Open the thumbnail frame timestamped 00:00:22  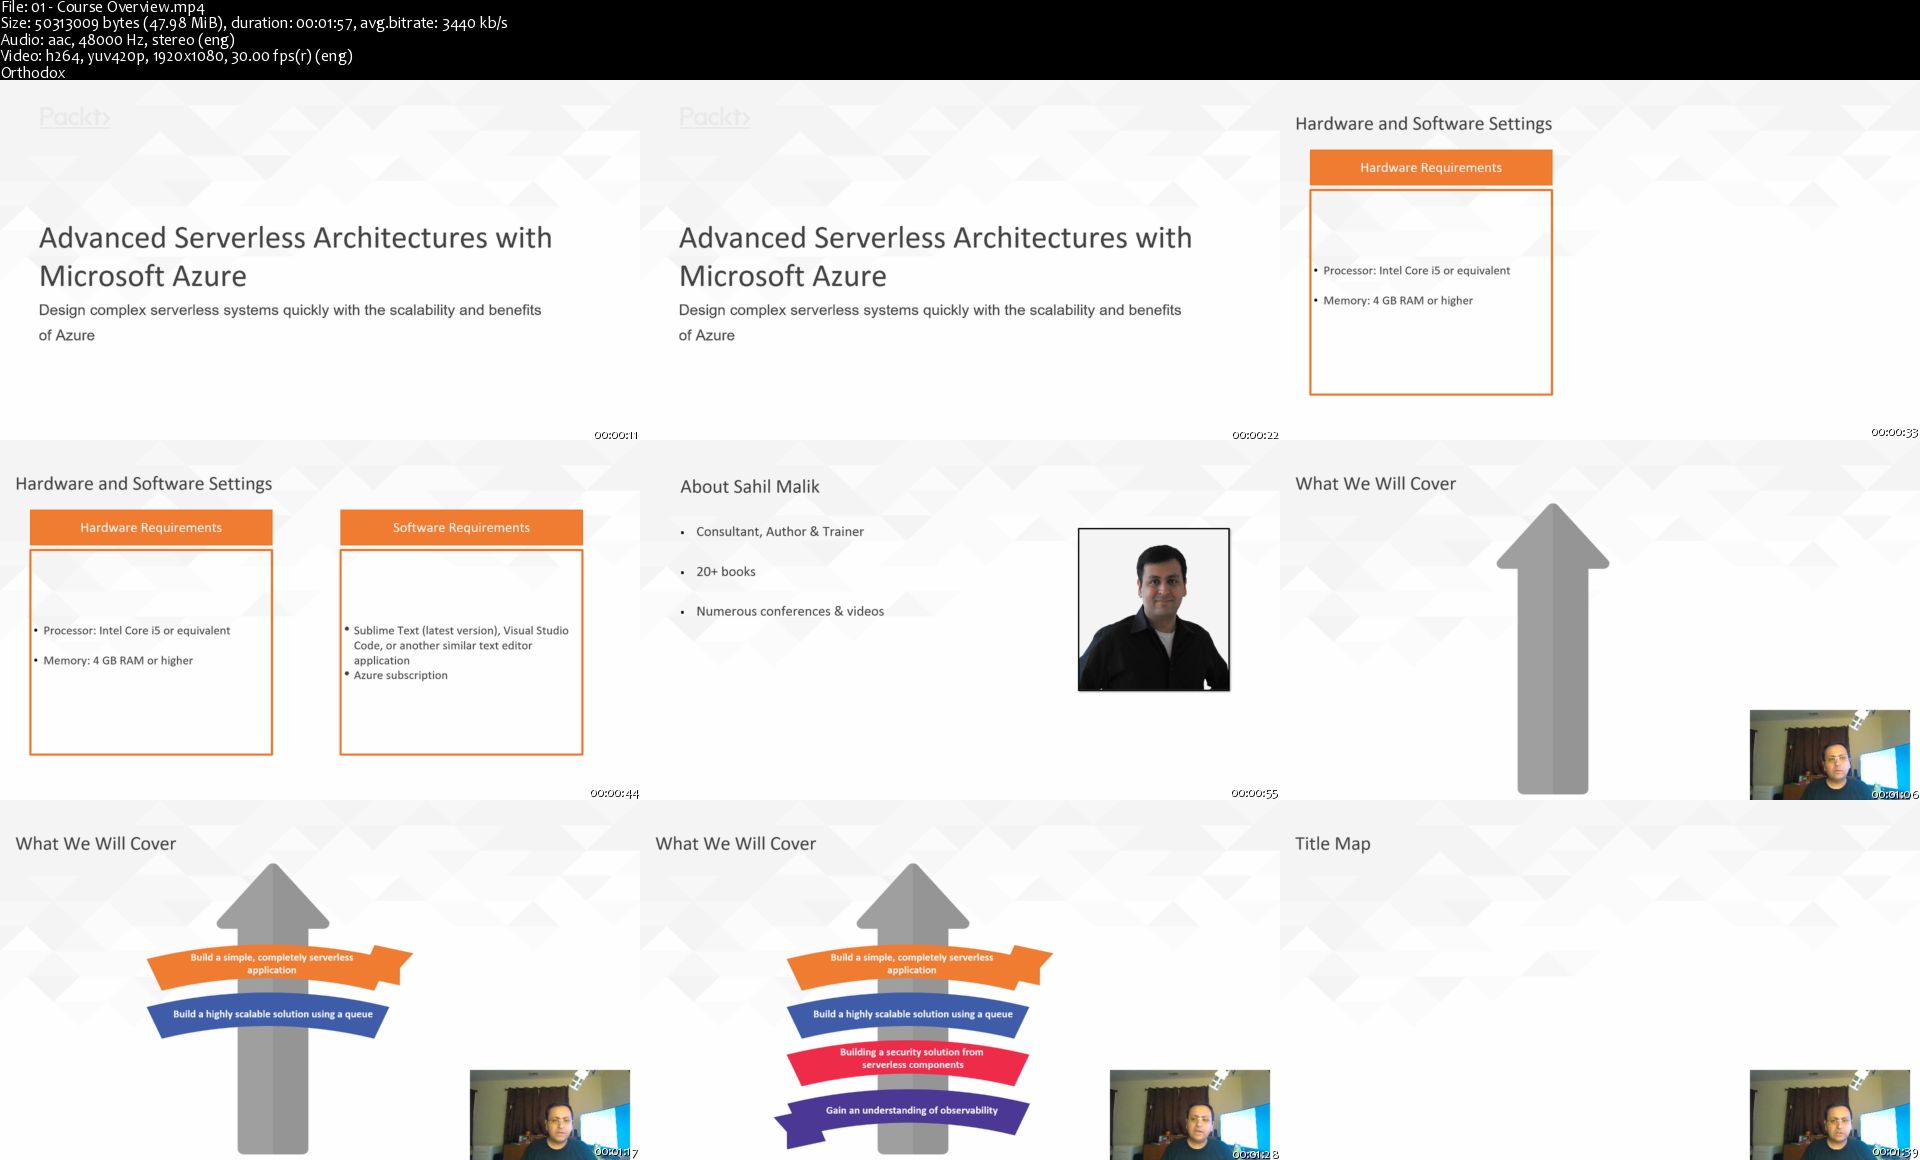pos(960,260)
